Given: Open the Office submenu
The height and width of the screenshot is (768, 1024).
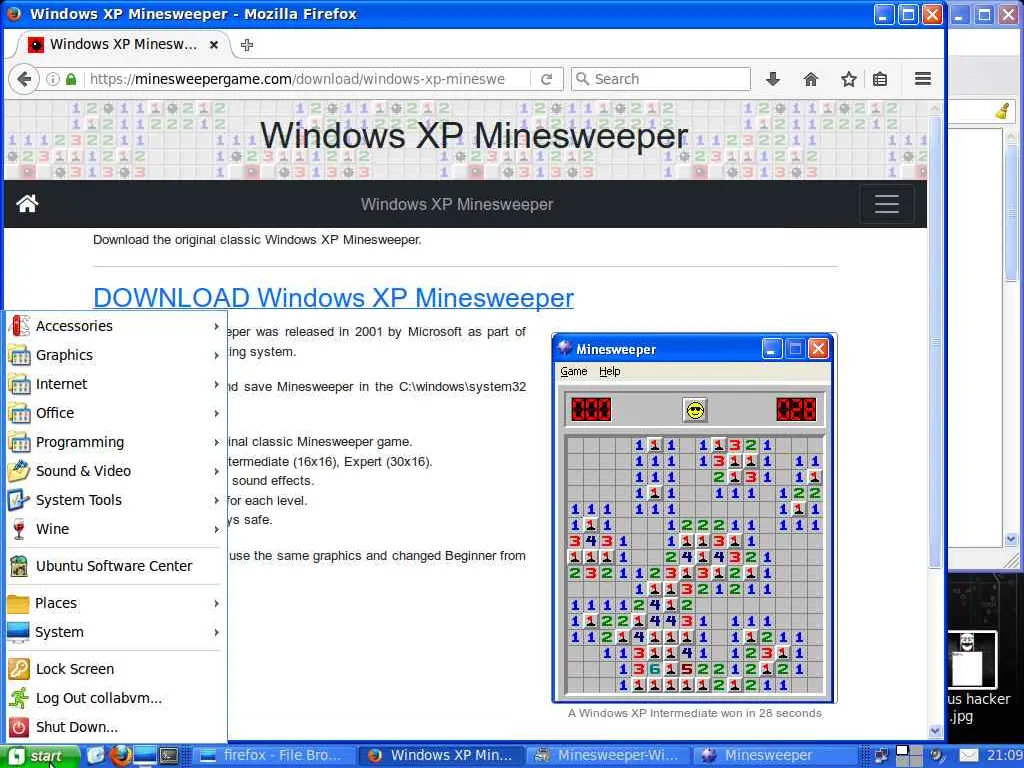Looking at the screenshot, I should click(116, 413).
